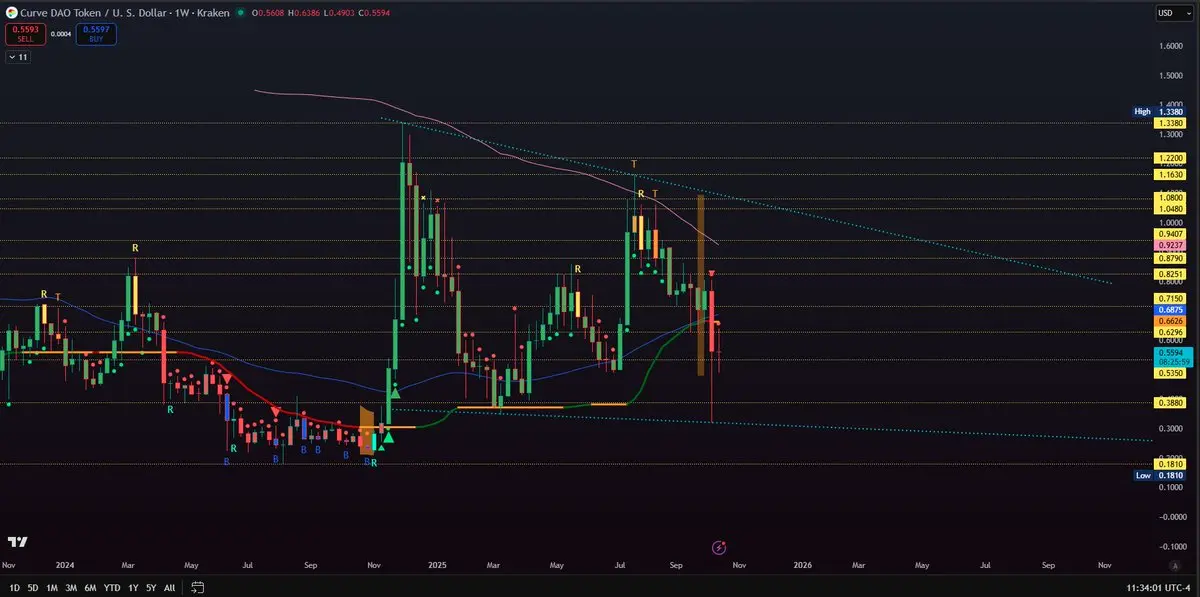
Task: Click the 1.0480 price level label
Action: [x=1171, y=209]
